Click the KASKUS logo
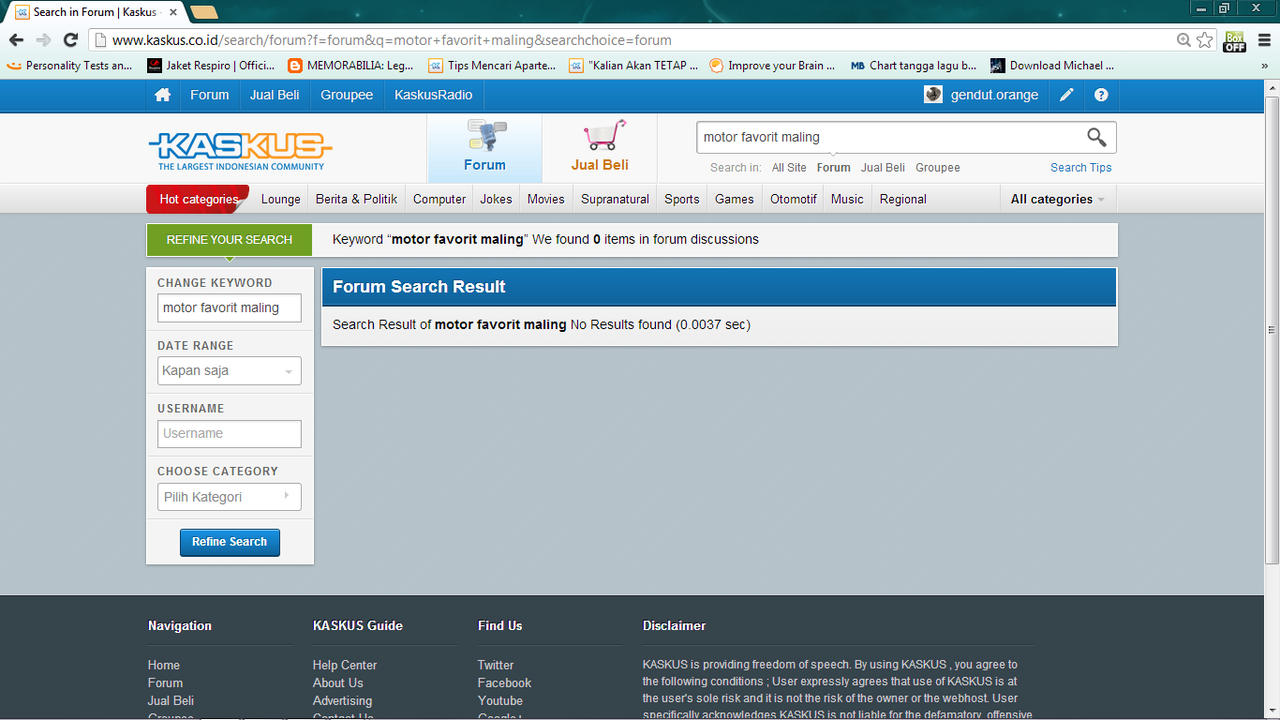 (240, 150)
